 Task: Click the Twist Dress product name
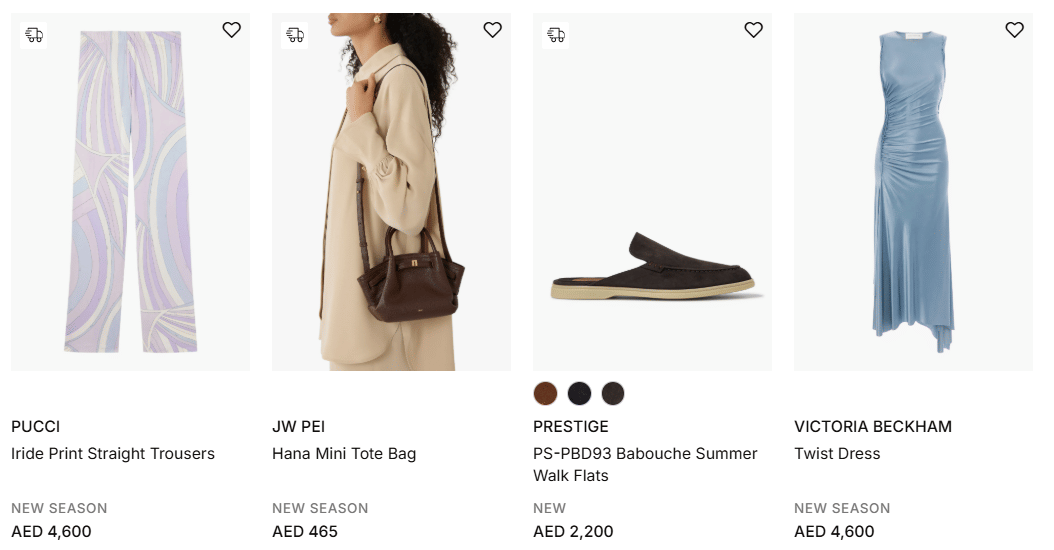click(837, 453)
